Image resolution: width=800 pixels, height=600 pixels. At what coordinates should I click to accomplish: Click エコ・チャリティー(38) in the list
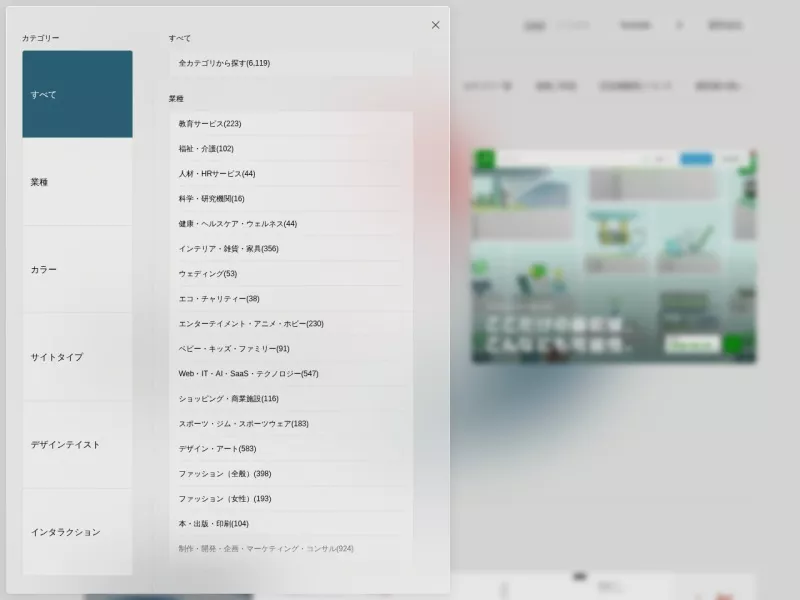[291, 298]
